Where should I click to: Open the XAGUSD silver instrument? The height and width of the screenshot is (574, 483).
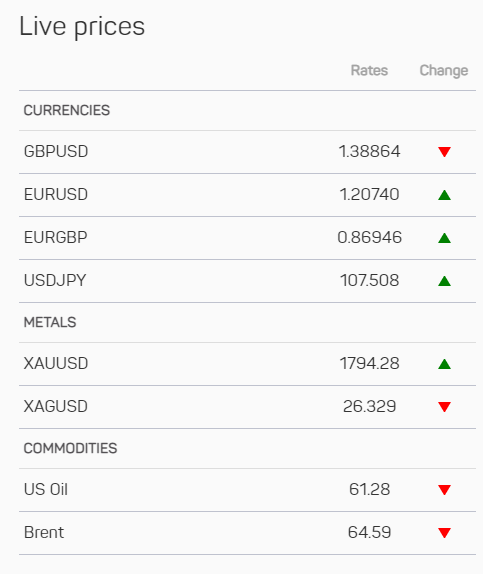click(x=56, y=406)
